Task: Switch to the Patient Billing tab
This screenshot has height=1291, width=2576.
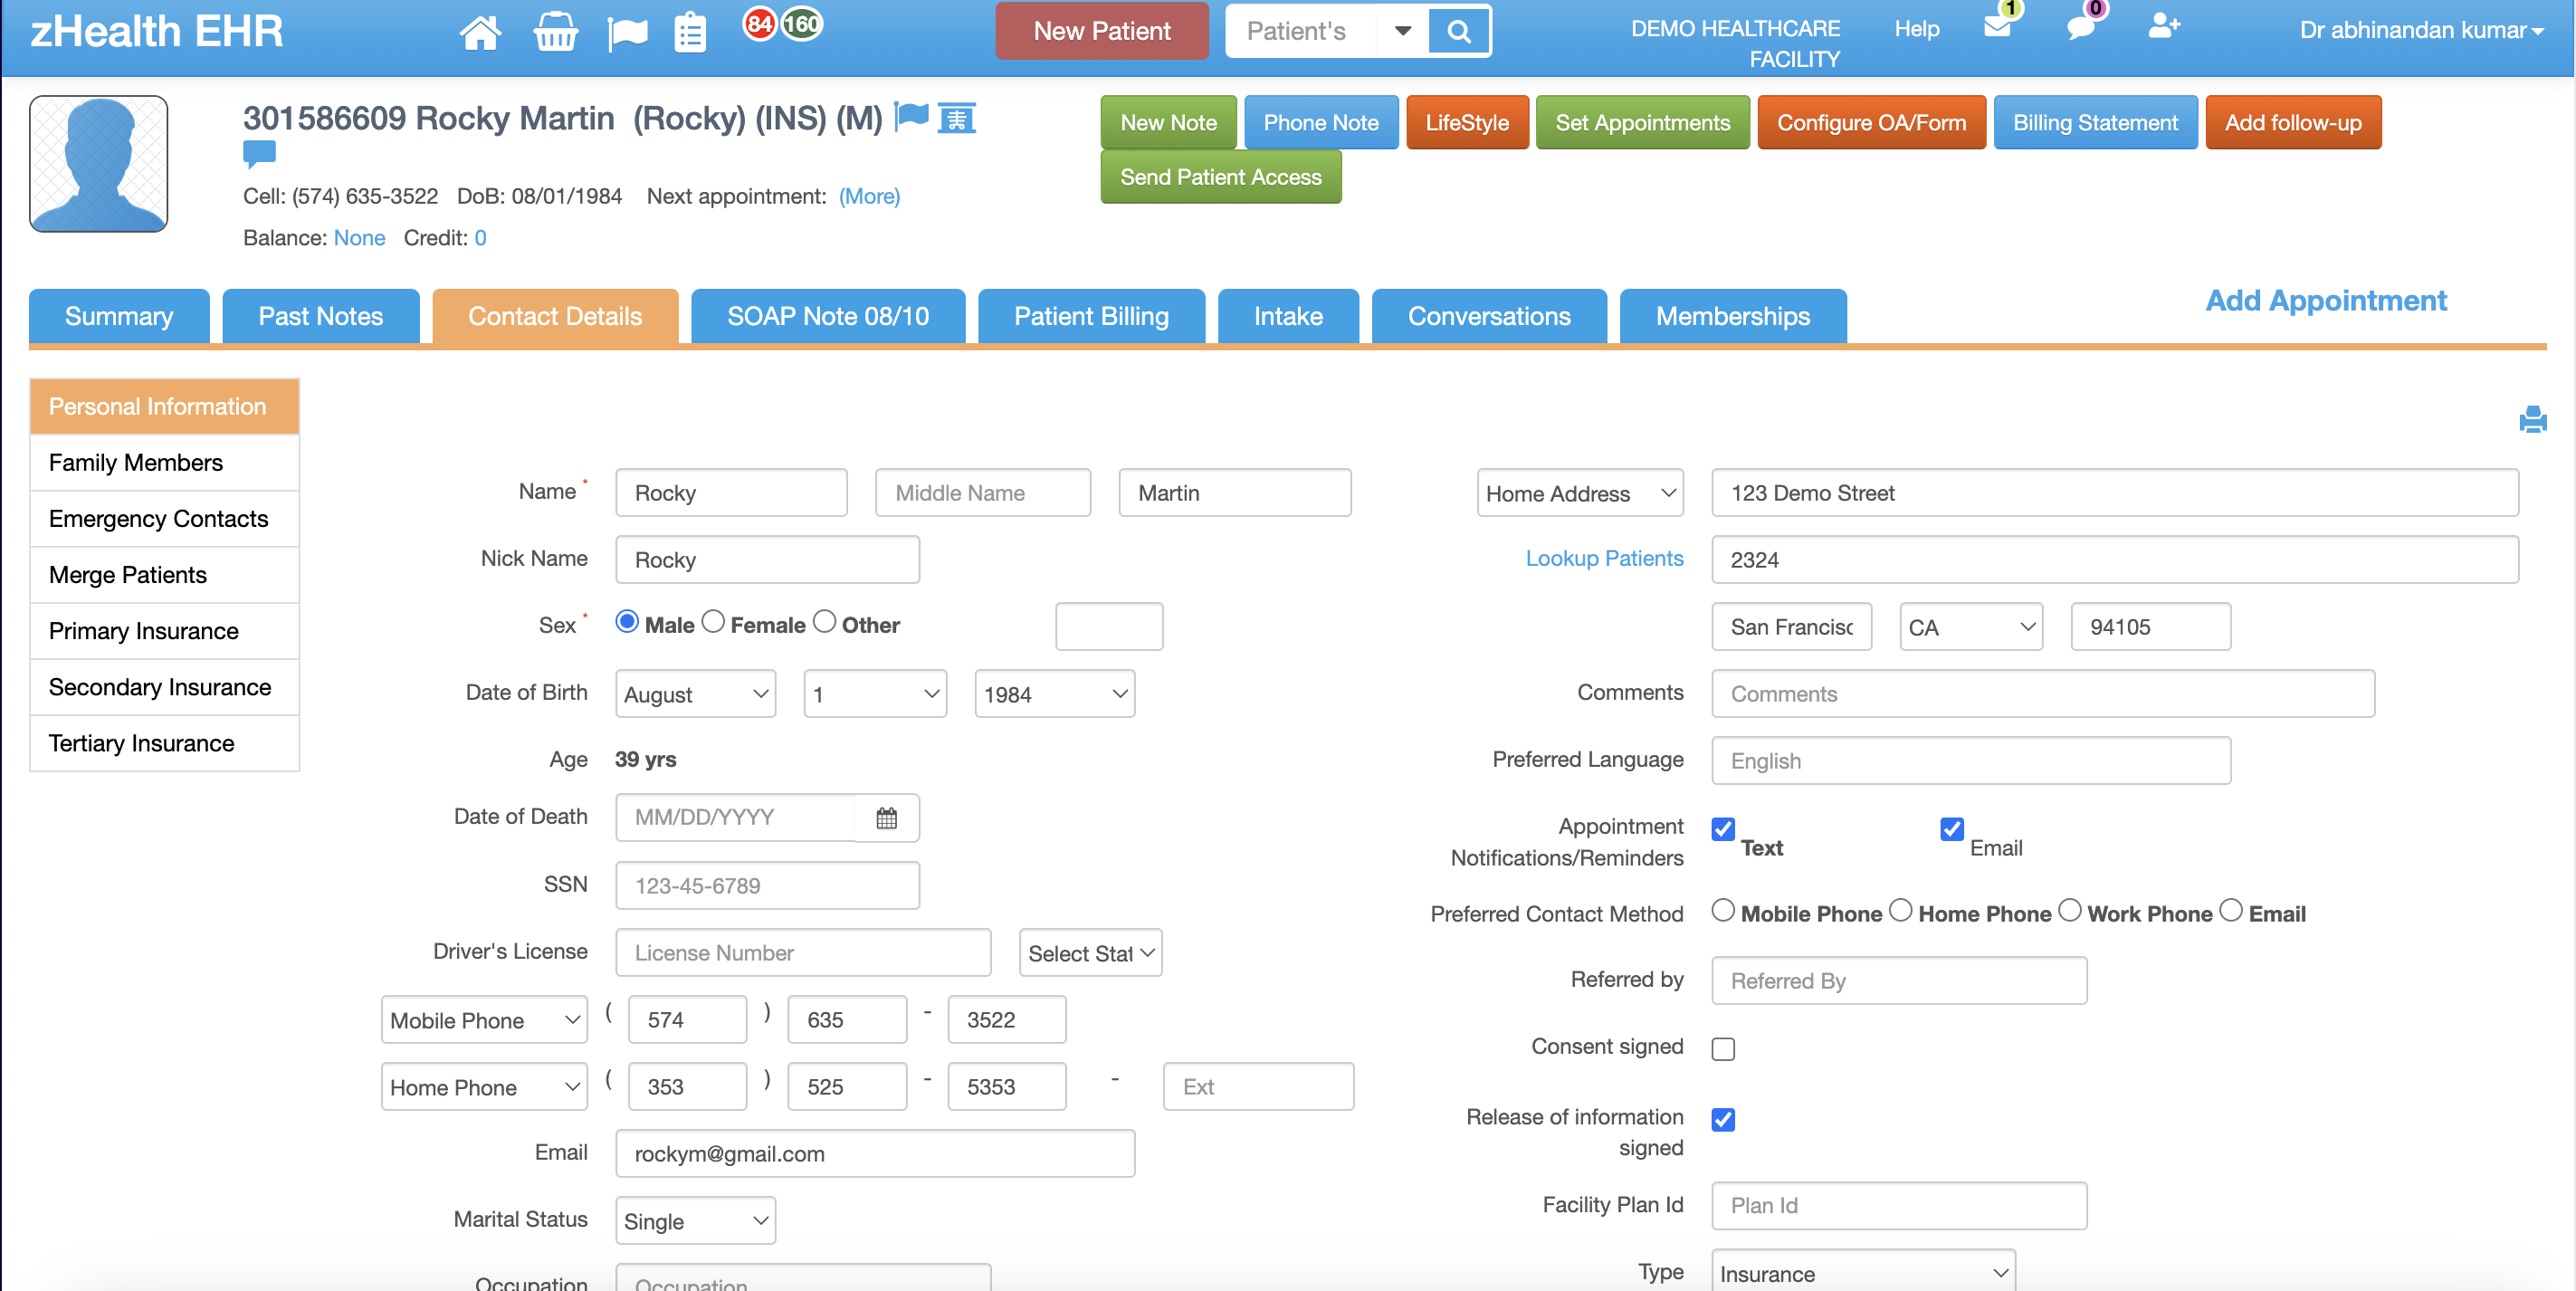Action: pos(1091,316)
